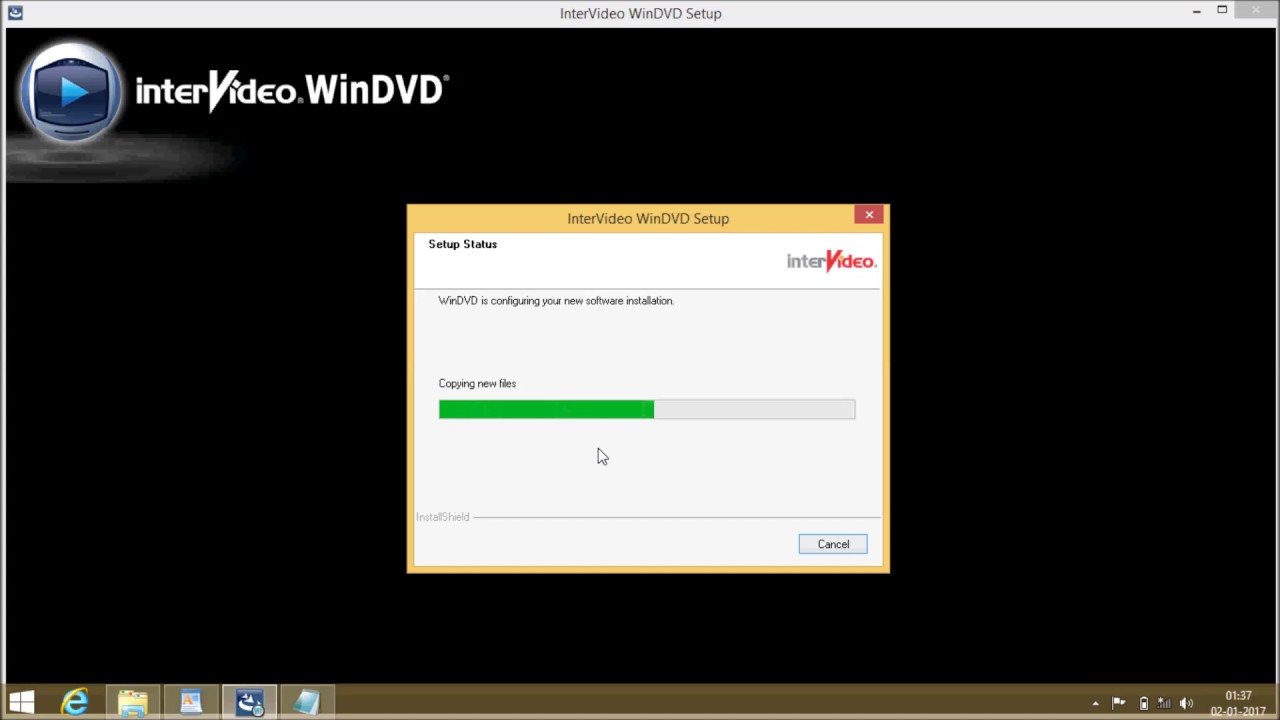Viewport: 1280px width, 720px height.
Task: Click the 'Setup Status' heading text
Action: tap(462, 244)
